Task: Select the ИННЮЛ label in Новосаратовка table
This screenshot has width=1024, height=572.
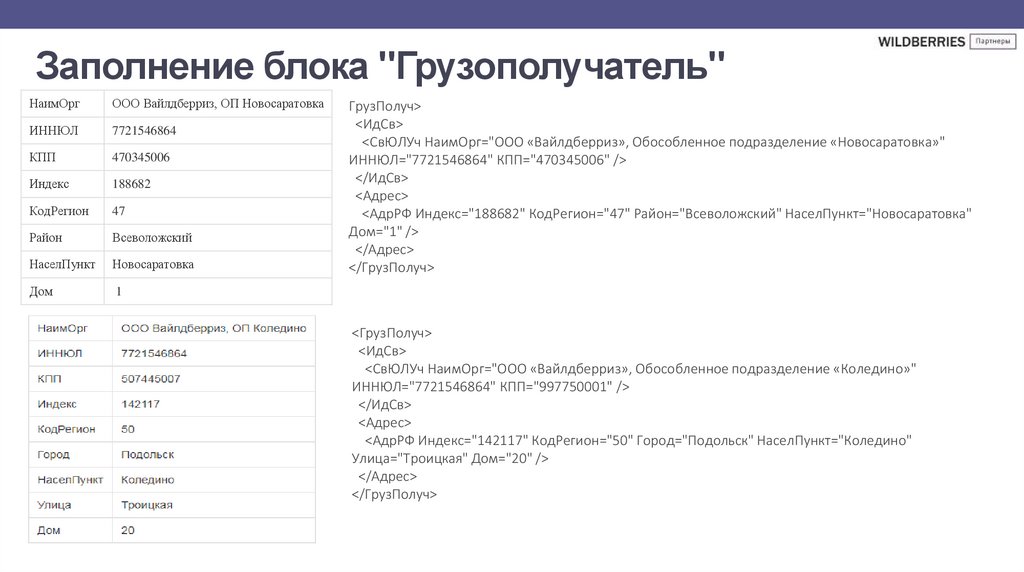Action: click(54, 131)
